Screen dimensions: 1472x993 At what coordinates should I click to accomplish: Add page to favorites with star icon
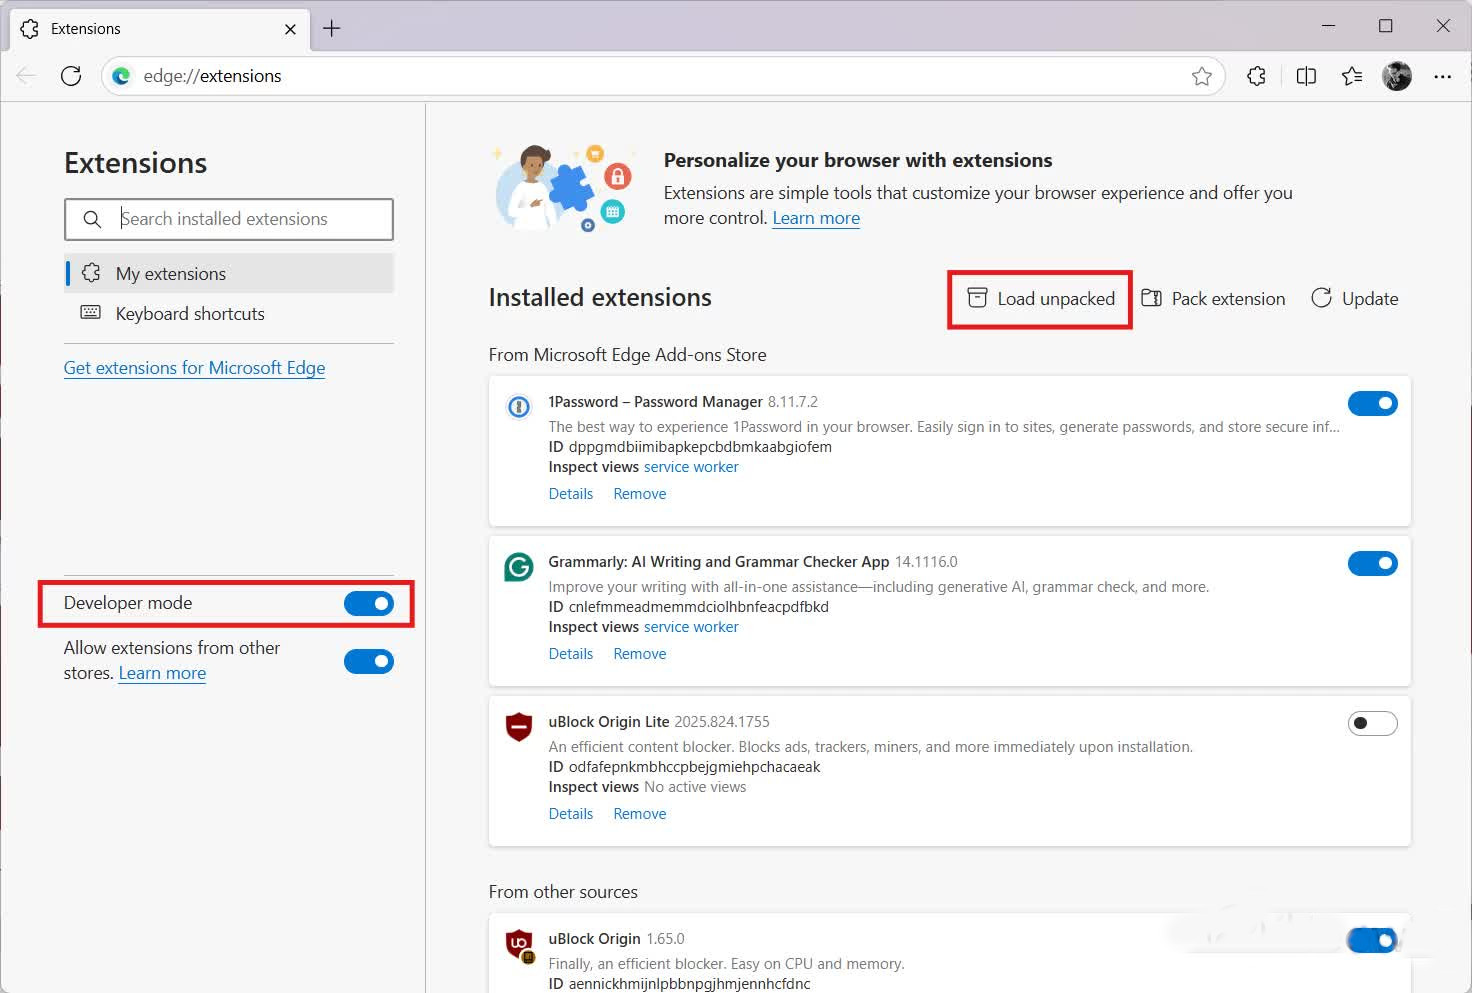click(1201, 76)
